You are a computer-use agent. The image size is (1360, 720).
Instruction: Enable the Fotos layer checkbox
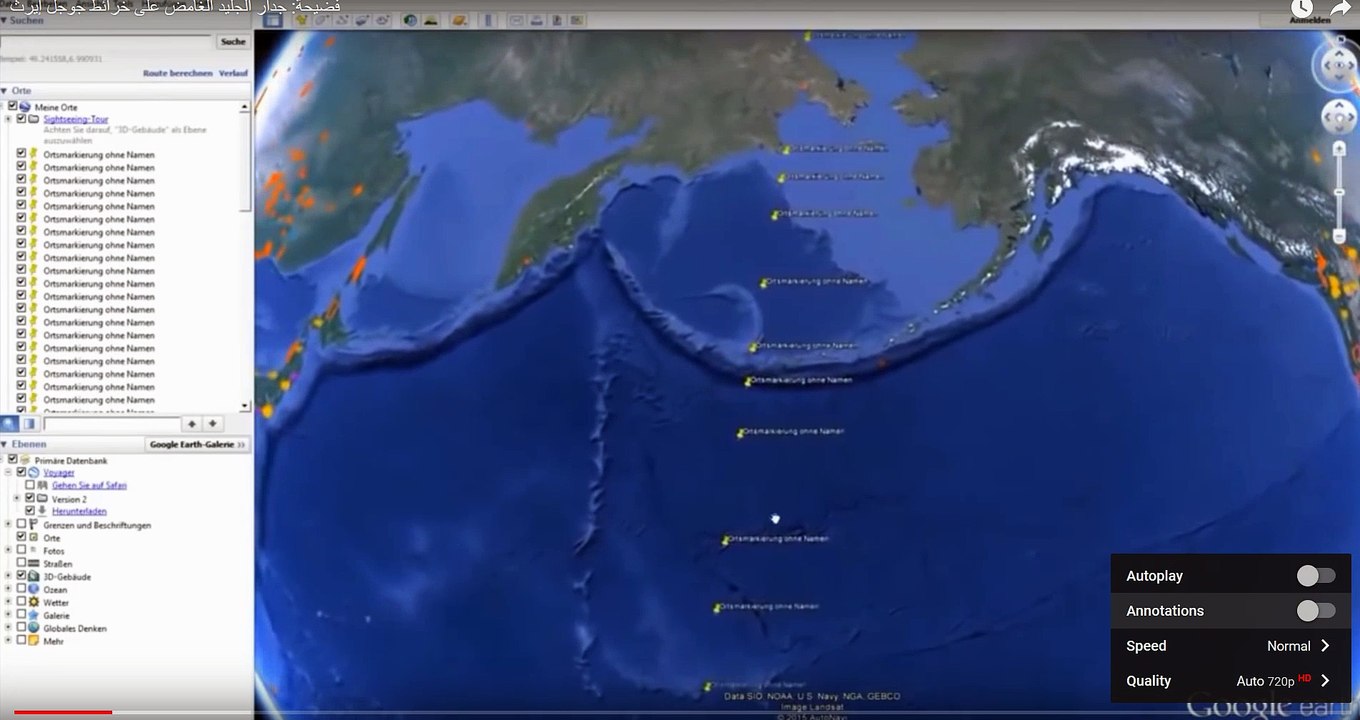pyautogui.click(x=21, y=550)
